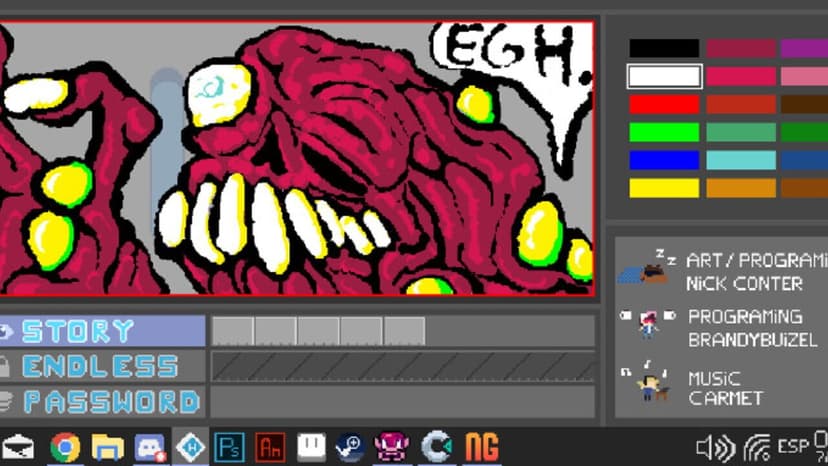Screen dimensions: 828x466
Task: Open Steam from the taskbar
Action: tap(350, 447)
